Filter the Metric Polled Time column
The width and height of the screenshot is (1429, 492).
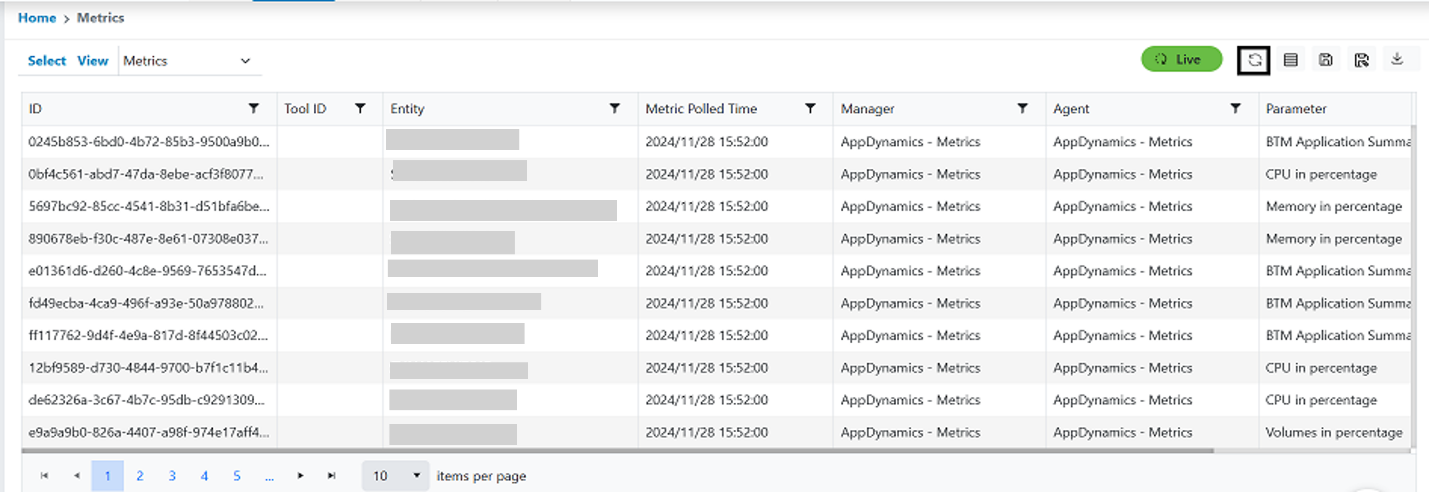click(810, 108)
